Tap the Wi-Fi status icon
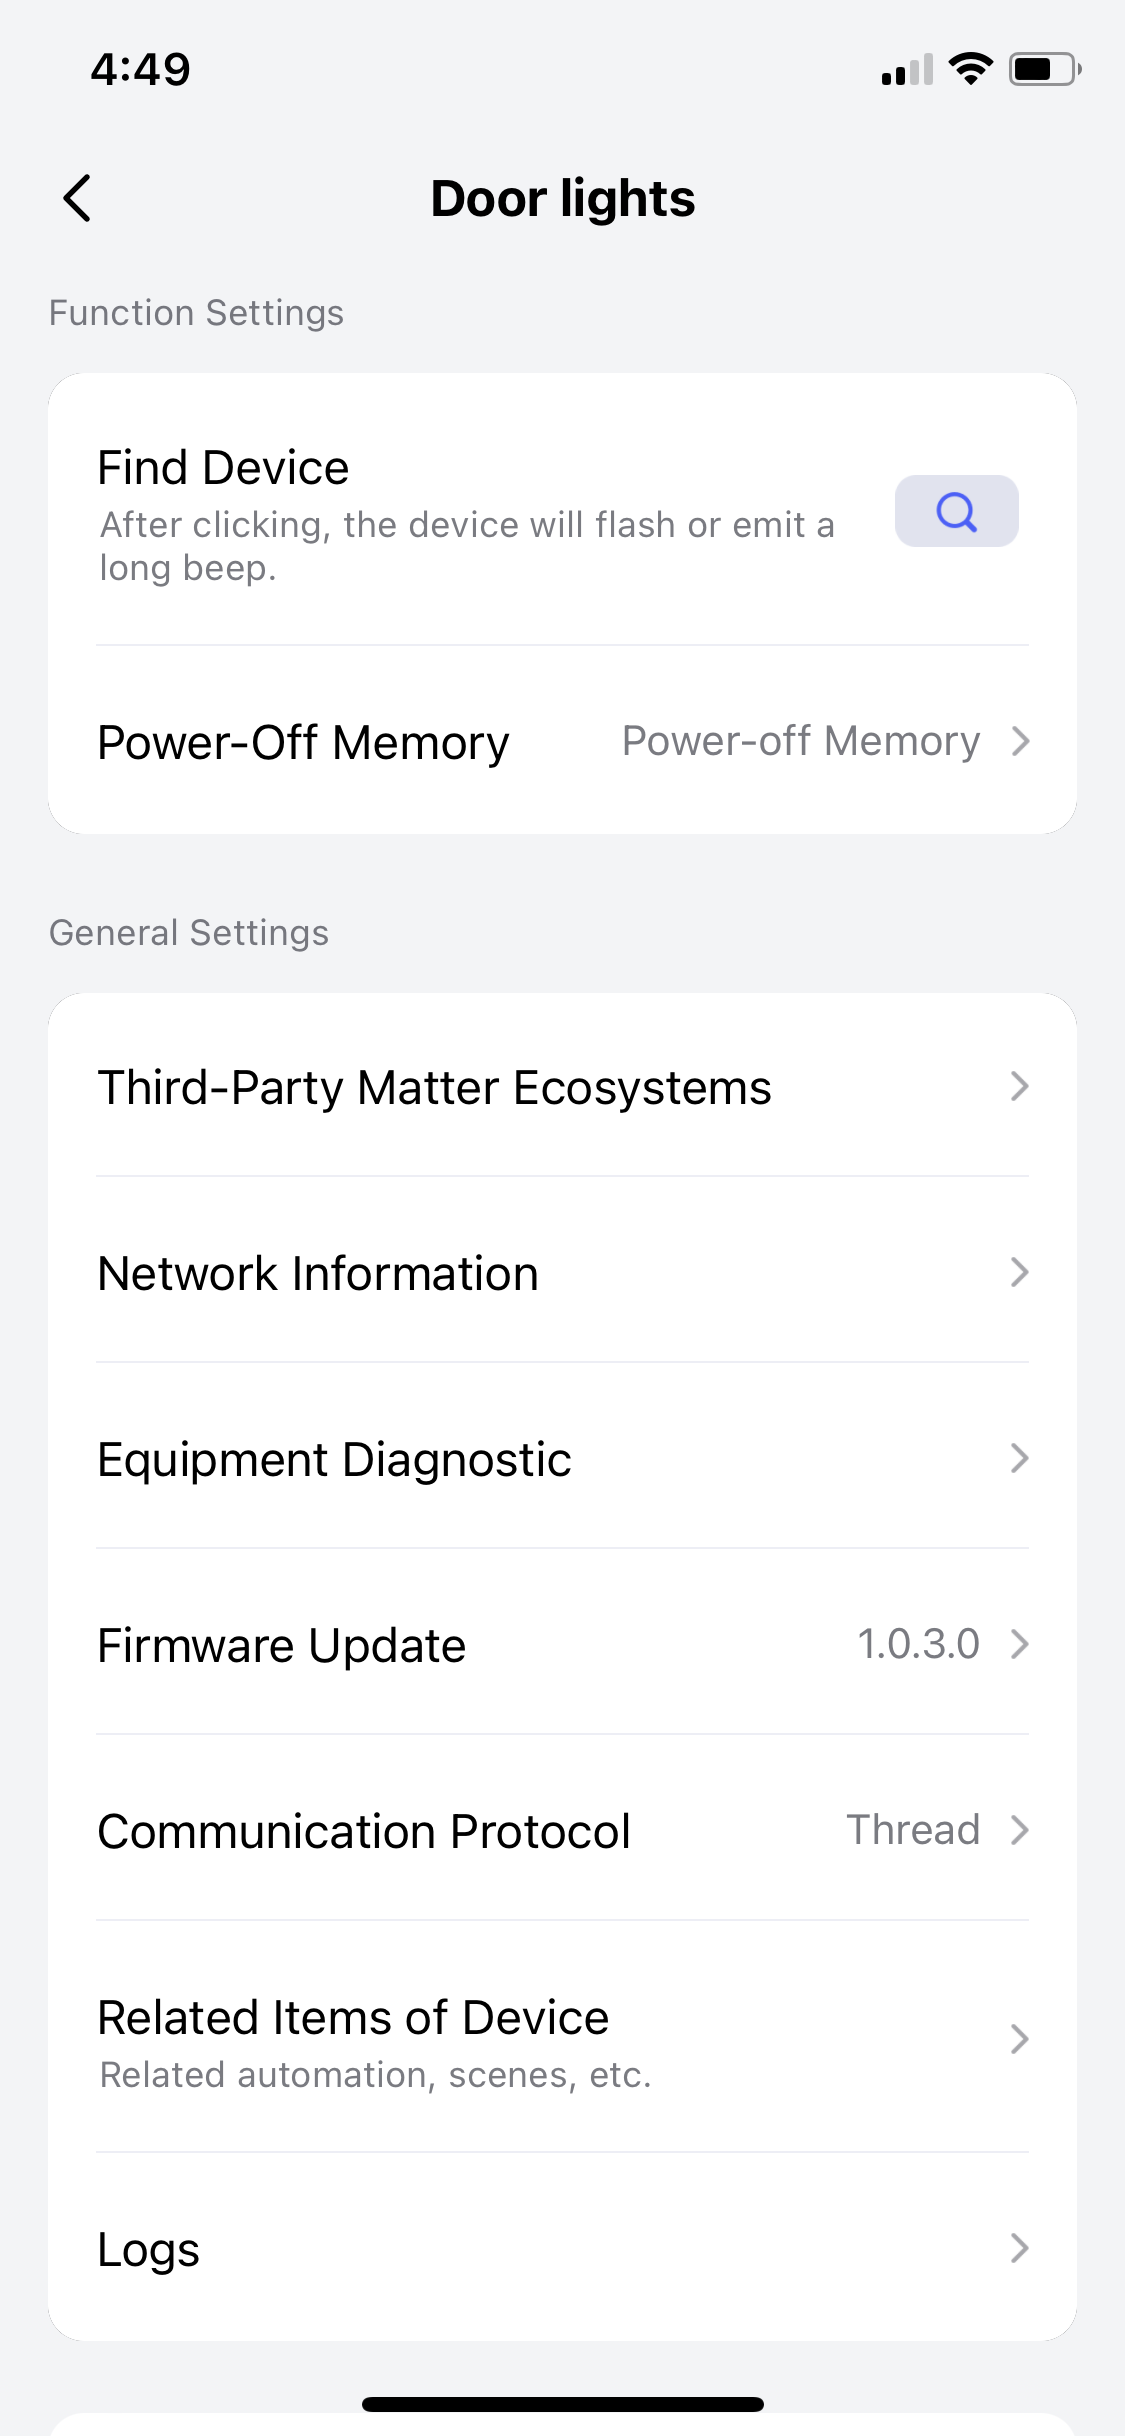The image size is (1125, 2436). tap(969, 69)
